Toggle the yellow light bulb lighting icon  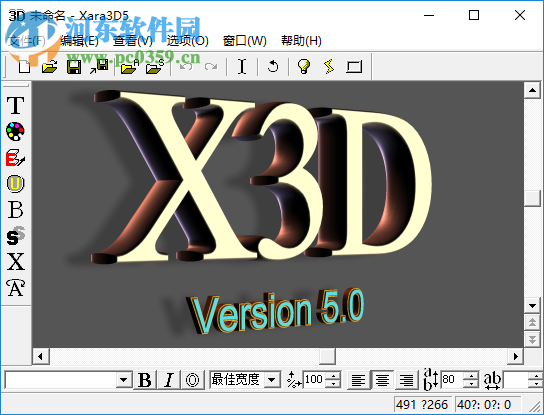[304, 66]
